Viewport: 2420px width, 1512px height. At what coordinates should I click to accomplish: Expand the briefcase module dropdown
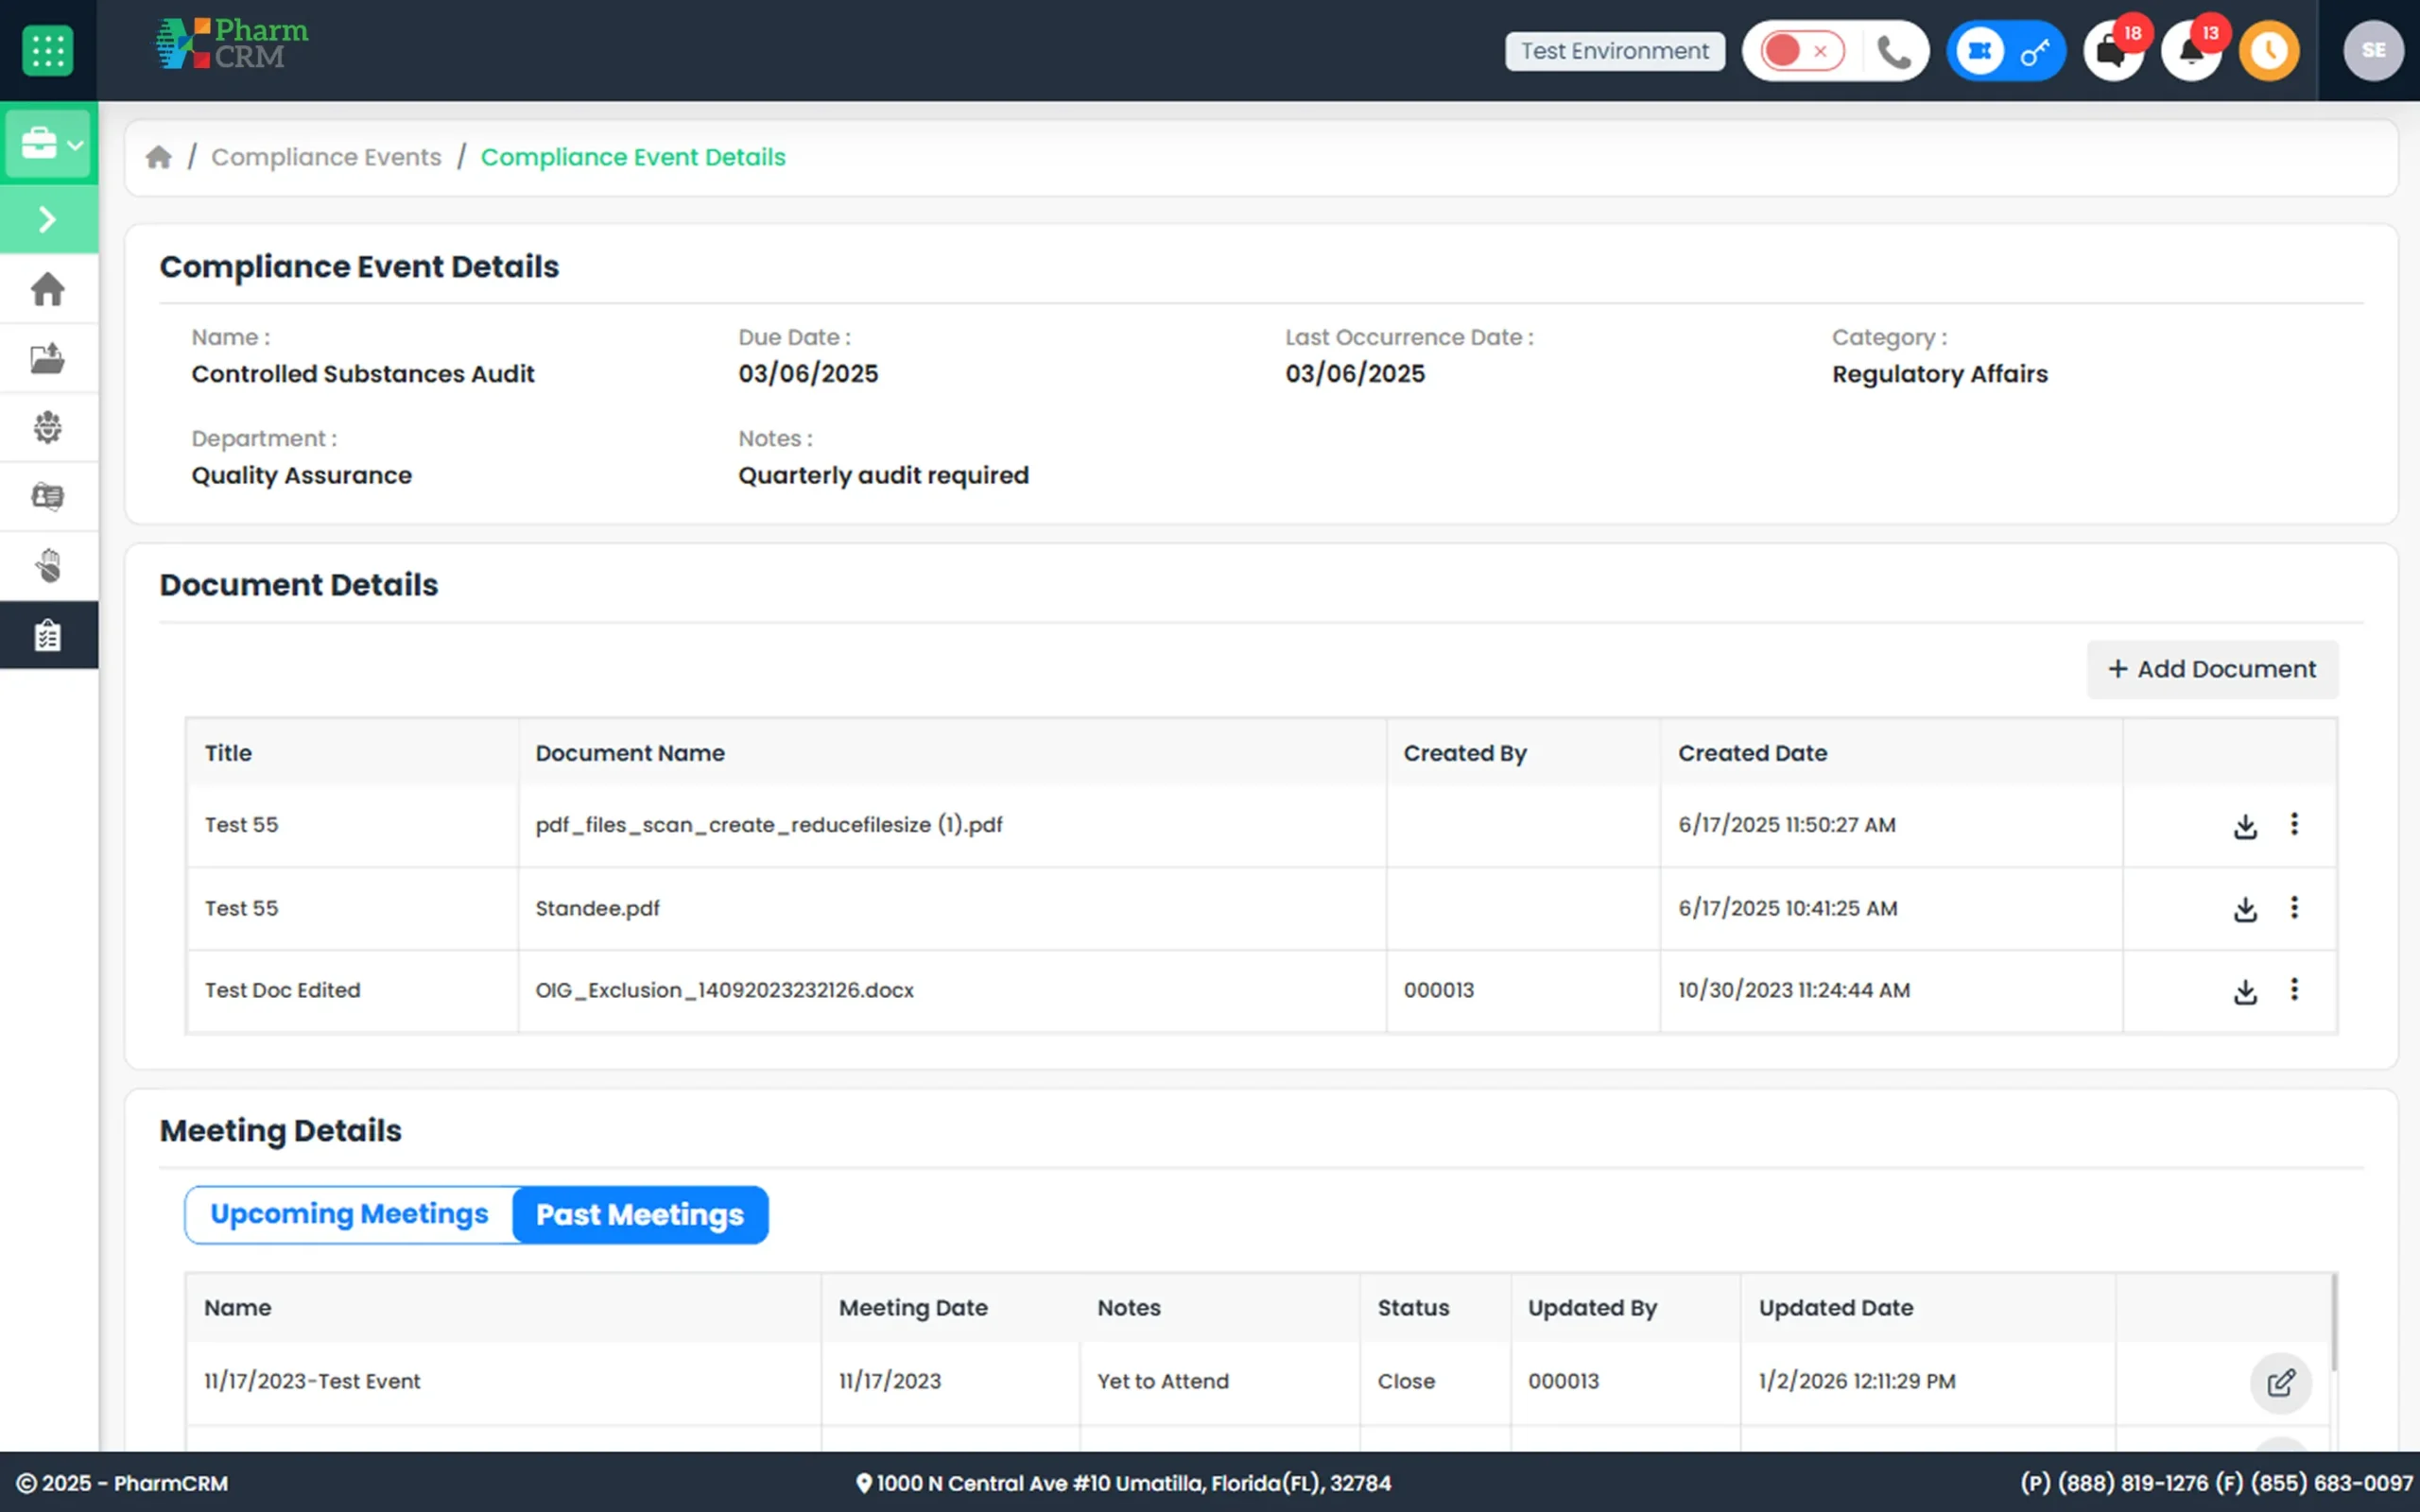[48, 144]
